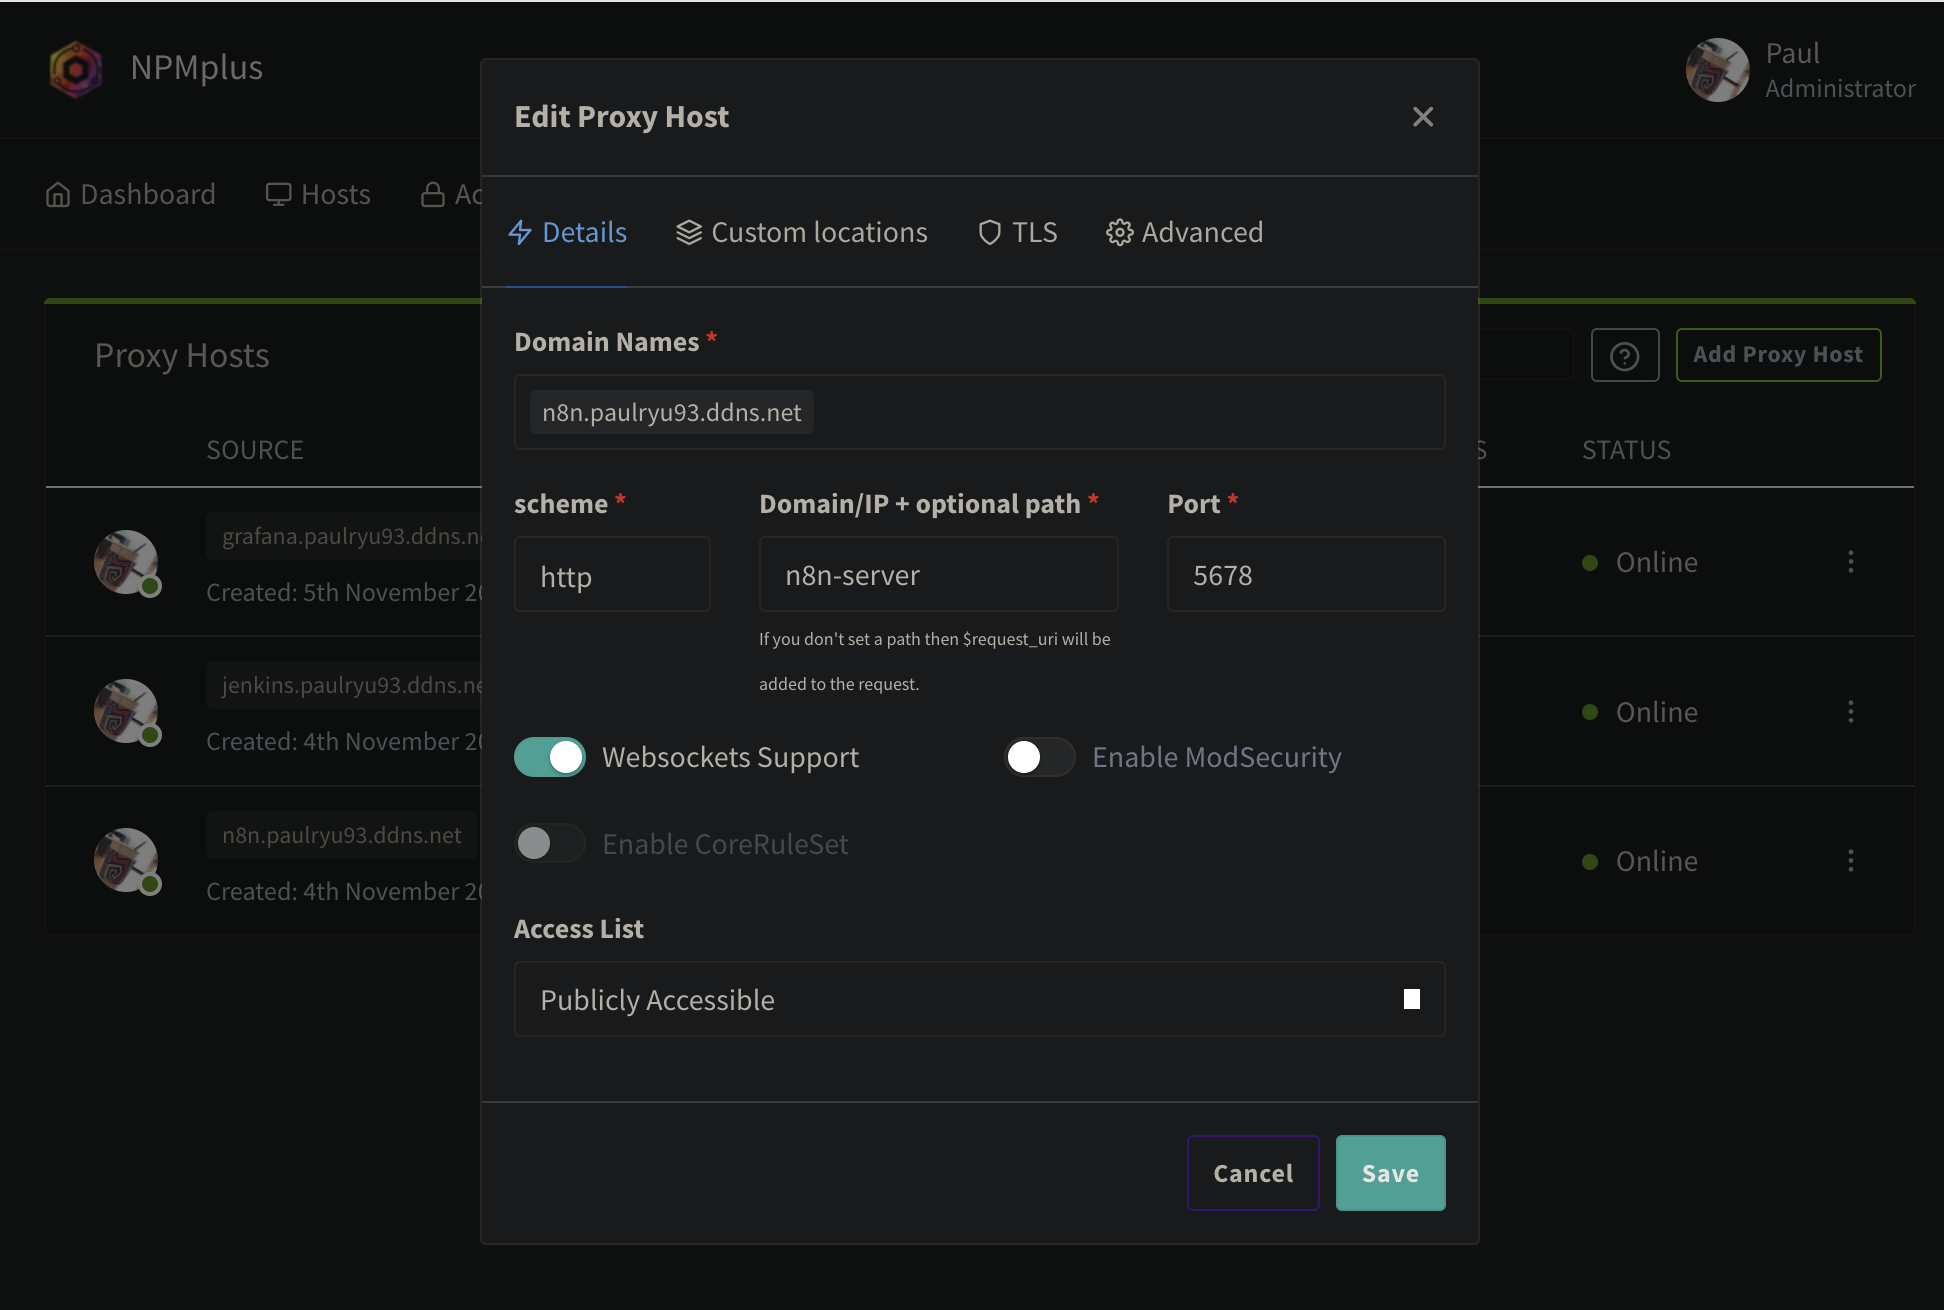This screenshot has width=1944, height=1310.
Task: Open the help question mark icon
Action: click(1624, 355)
